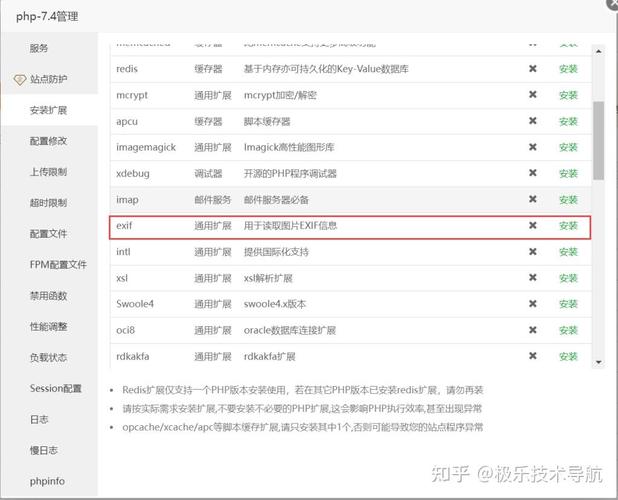Viewport: 618px width, 500px height.
Task: Click the 邮件服务 type cell for imap
Action: click(x=212, y=200)
